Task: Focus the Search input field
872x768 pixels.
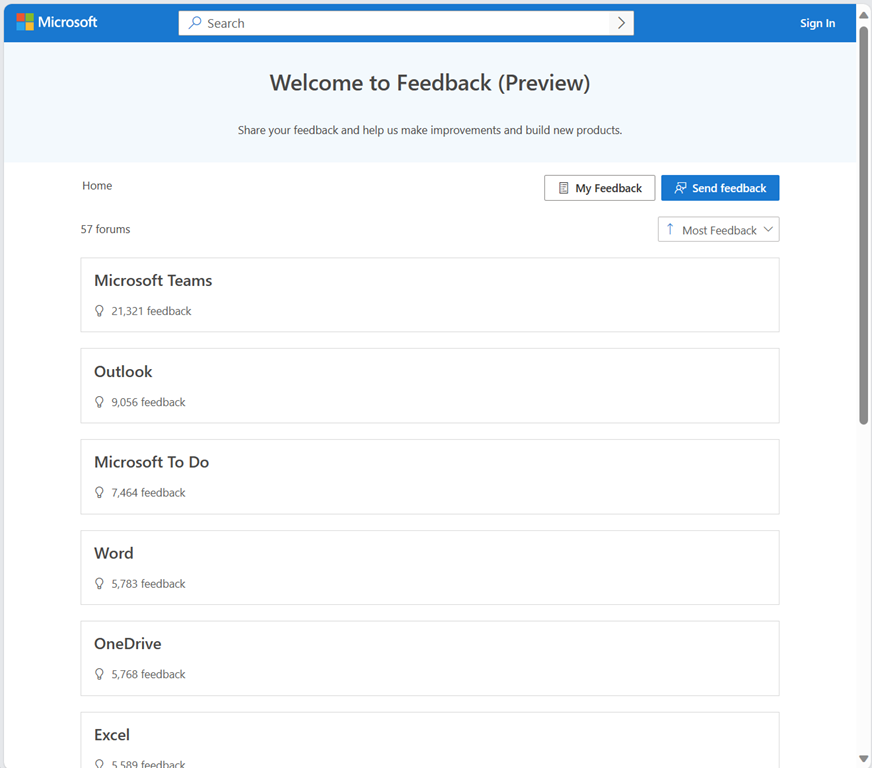Action: 400,23
